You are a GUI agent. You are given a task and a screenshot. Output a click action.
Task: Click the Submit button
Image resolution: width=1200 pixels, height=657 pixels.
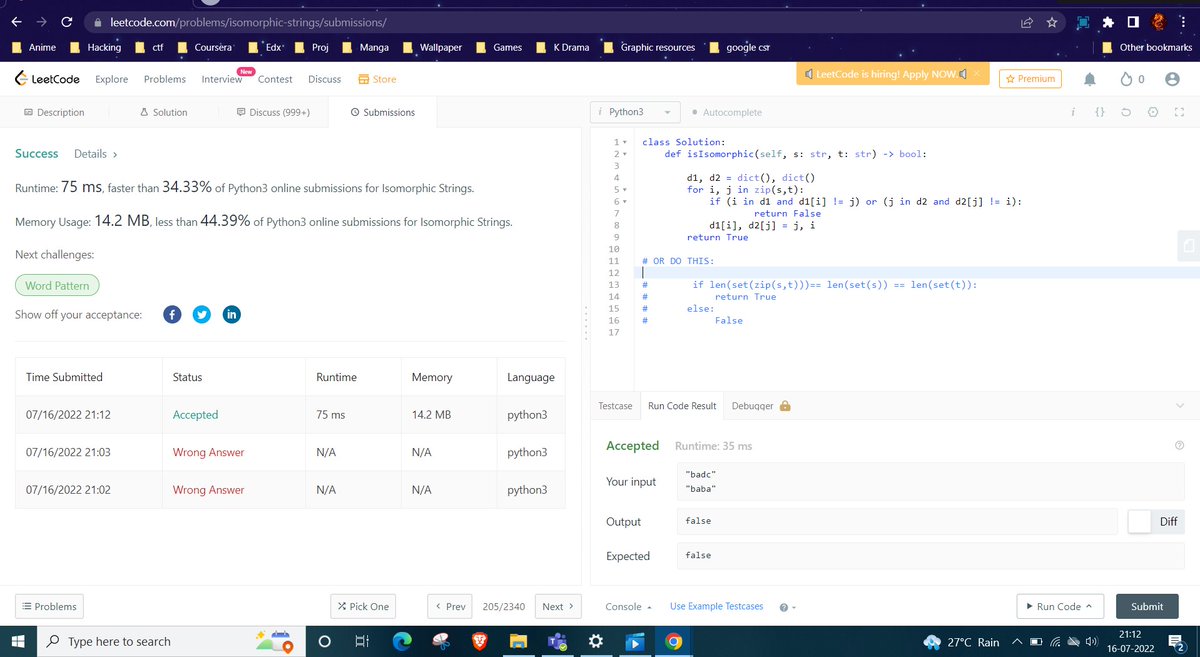point(1147,606)
